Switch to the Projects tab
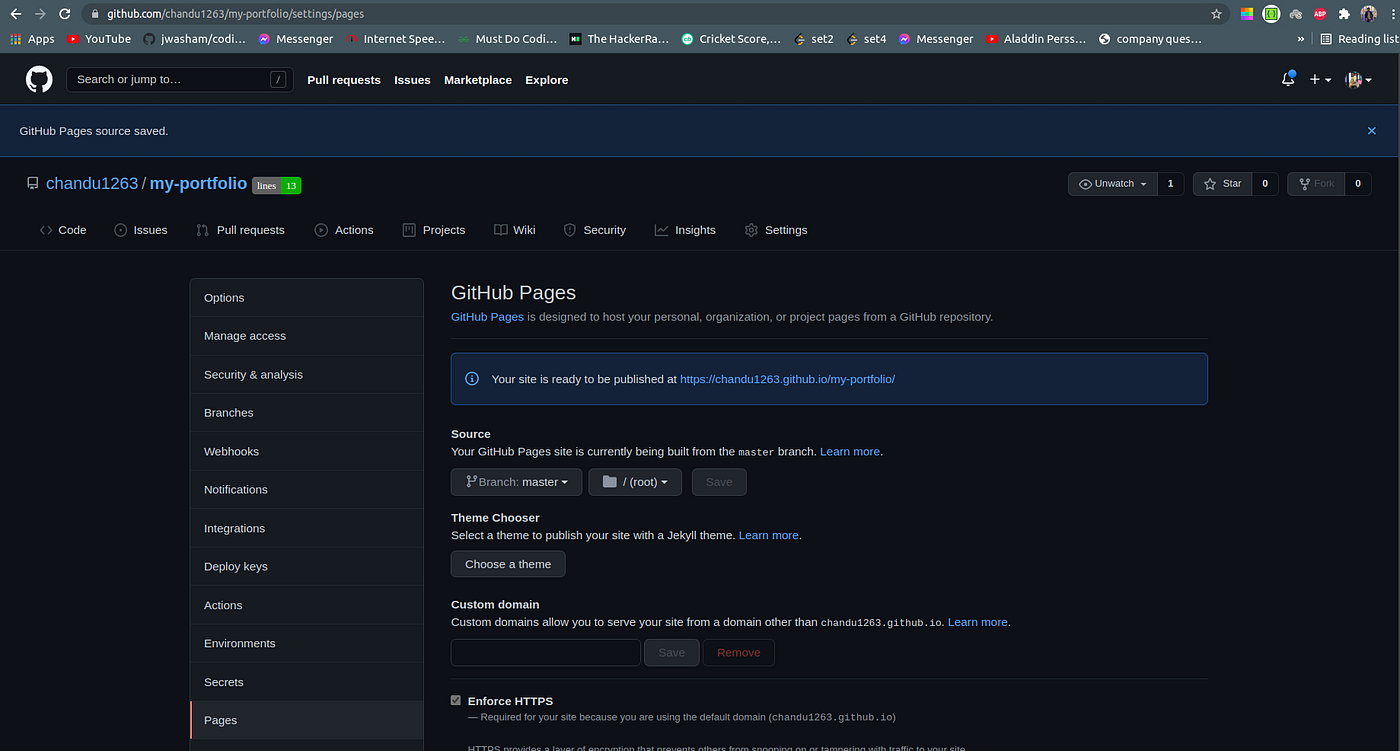 [434, 230]
